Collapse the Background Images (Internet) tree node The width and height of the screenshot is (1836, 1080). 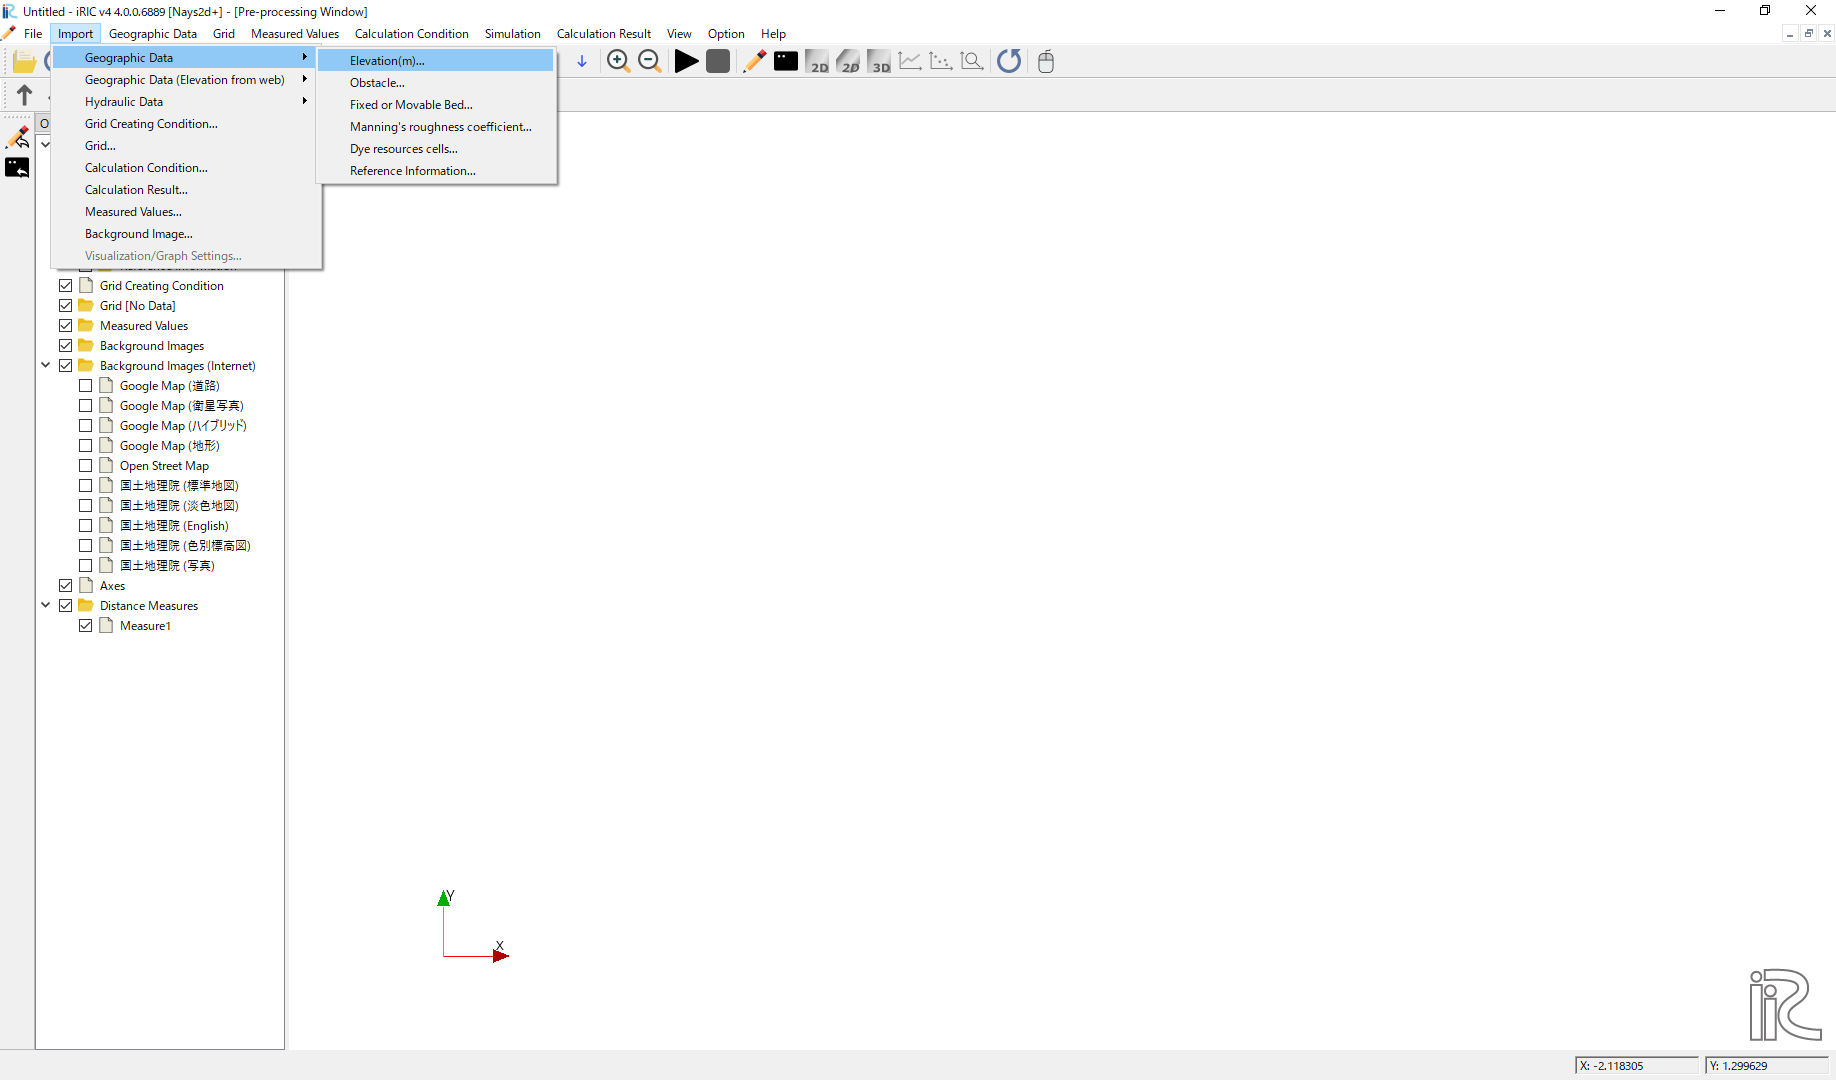[x=46, y=365]
